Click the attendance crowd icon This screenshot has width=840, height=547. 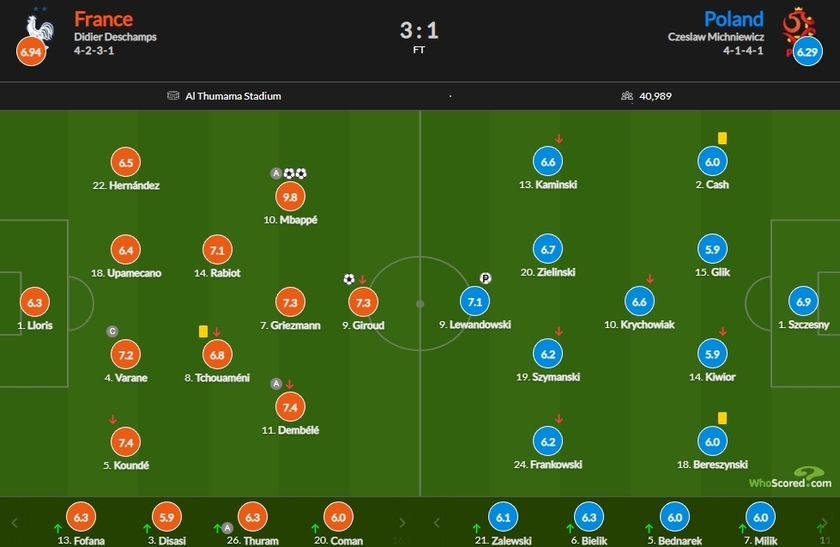point(627,96)
